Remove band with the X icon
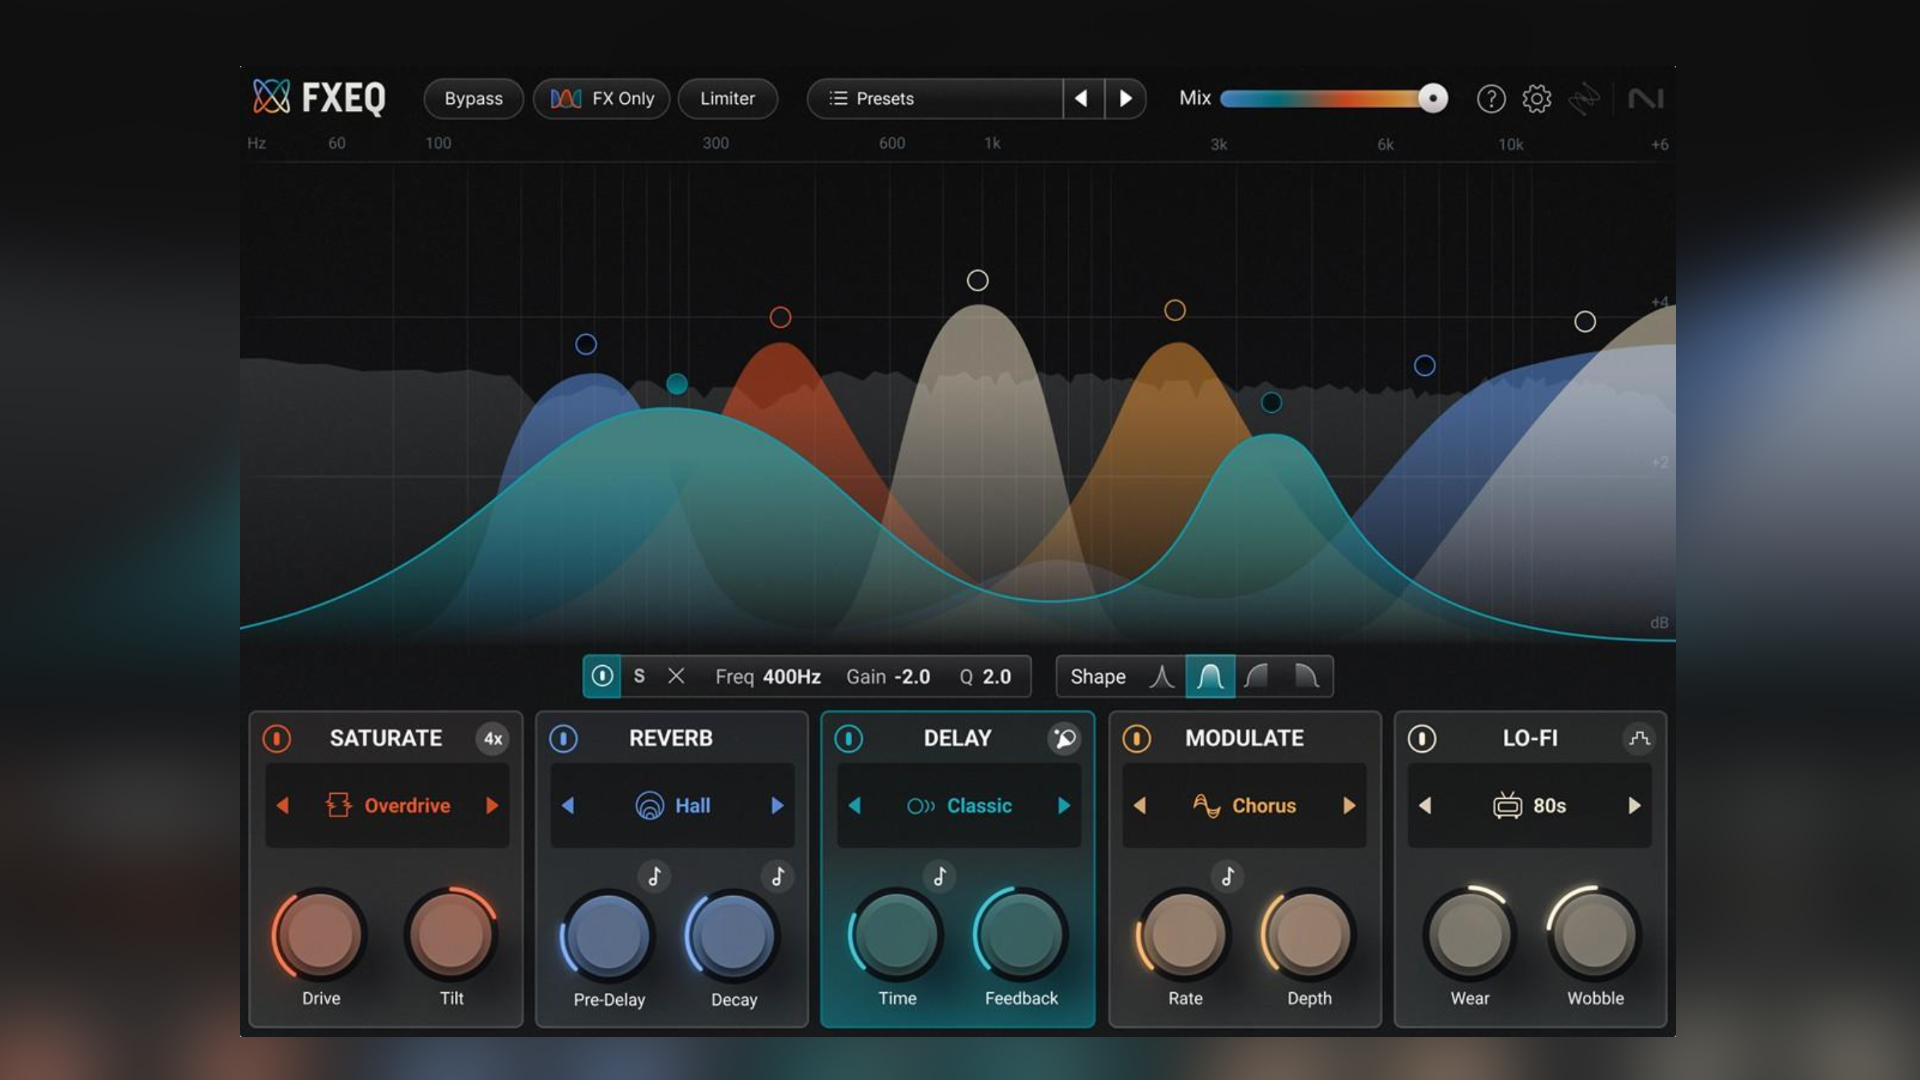This screenshot has width=1920, height=1080. coord(676,677)
